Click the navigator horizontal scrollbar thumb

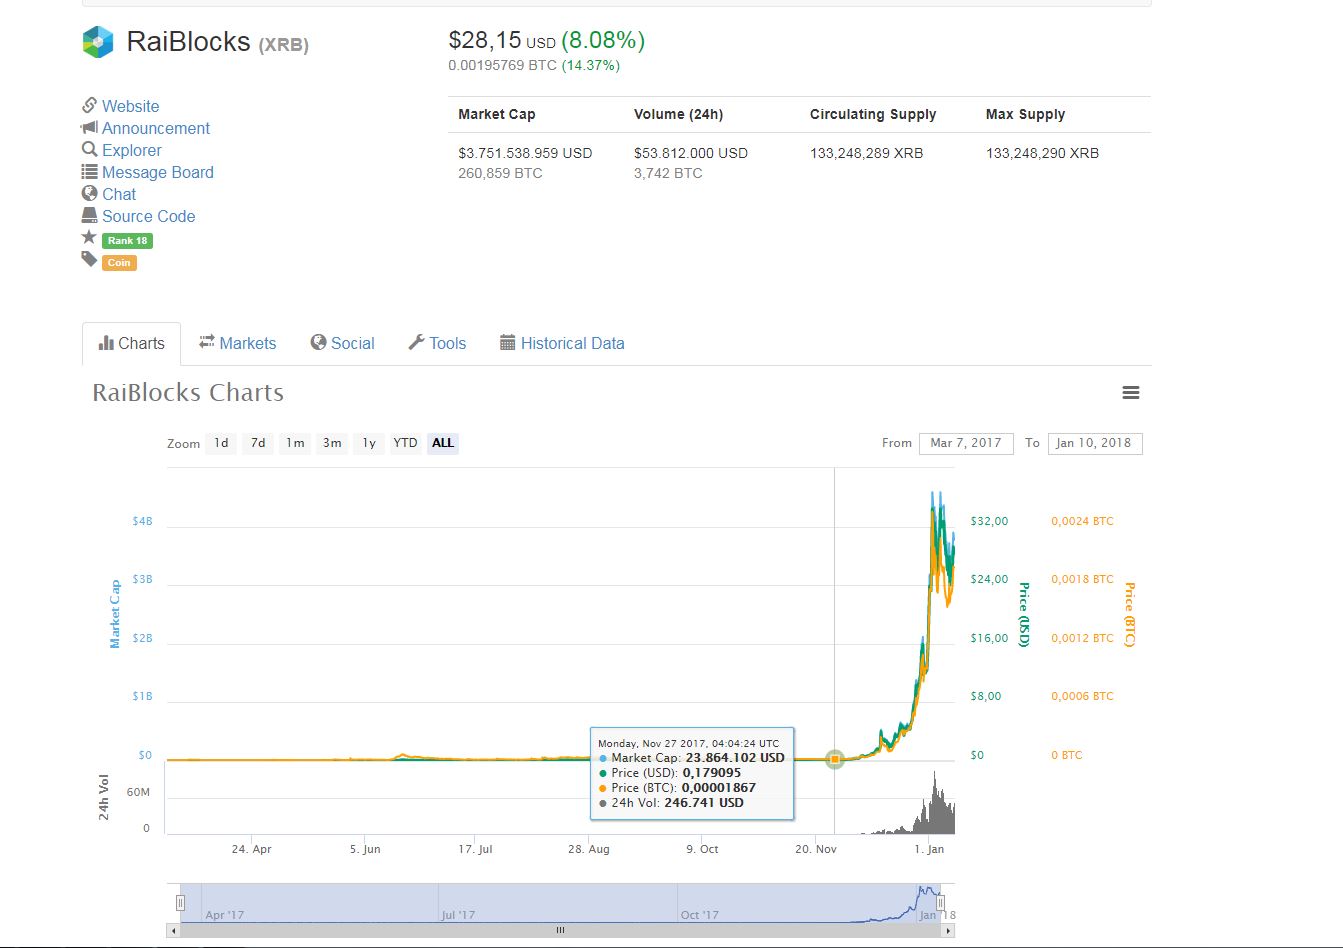click(x=561, y=930)
